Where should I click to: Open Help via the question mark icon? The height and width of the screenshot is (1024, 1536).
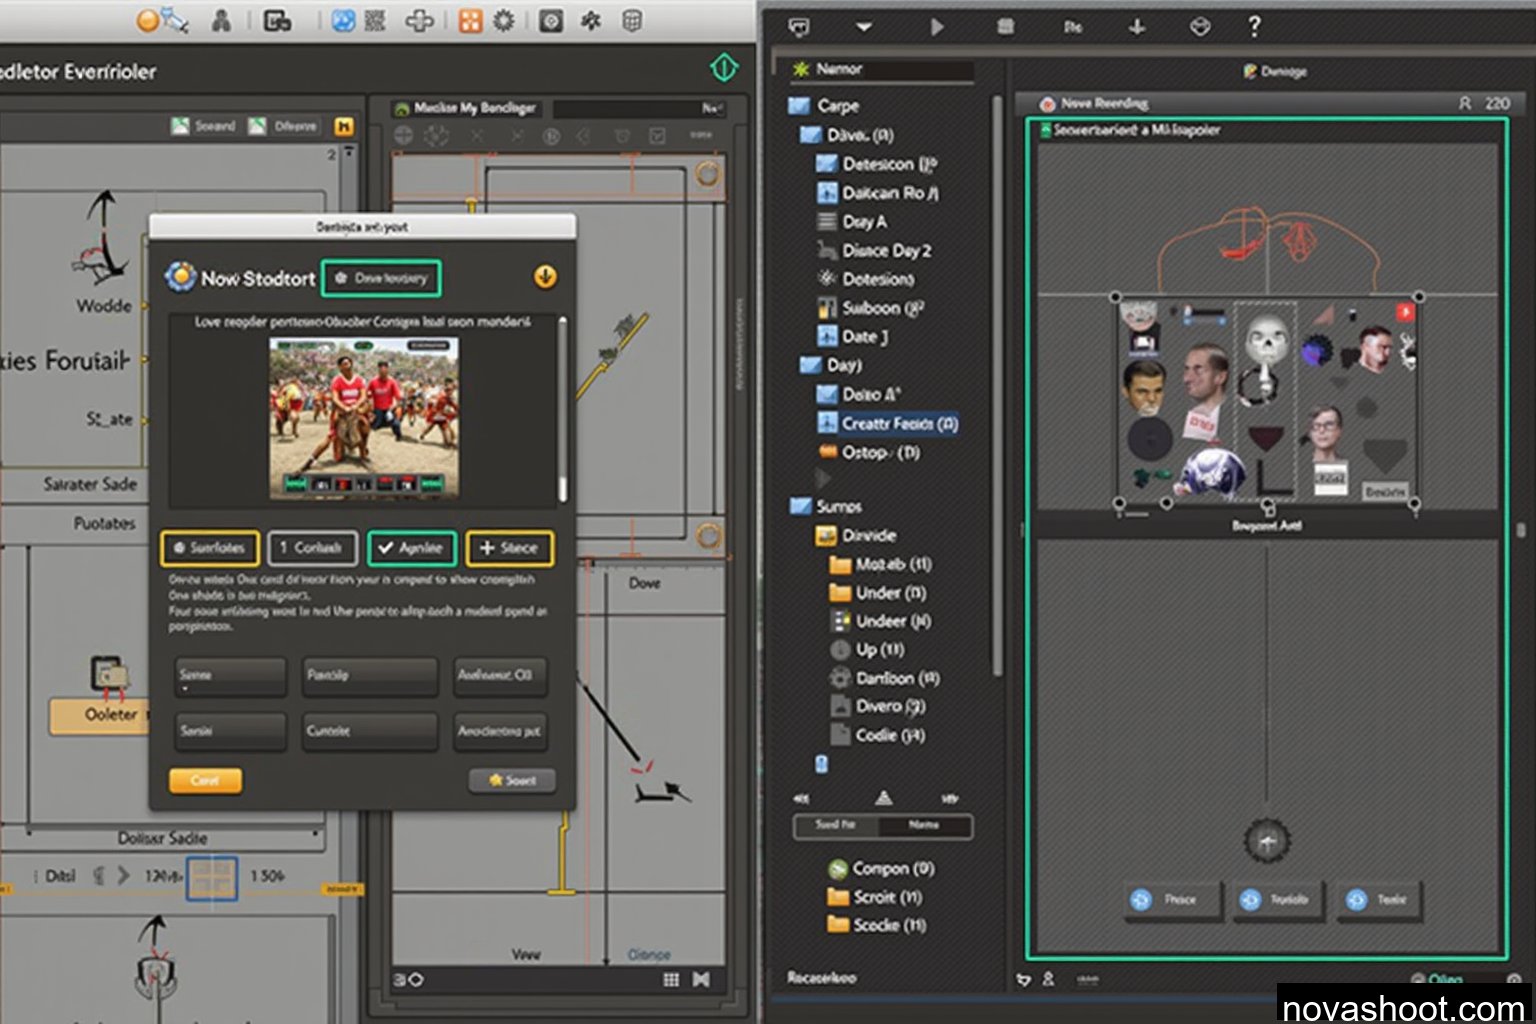pyautogui.click(x=1253, y=27)
